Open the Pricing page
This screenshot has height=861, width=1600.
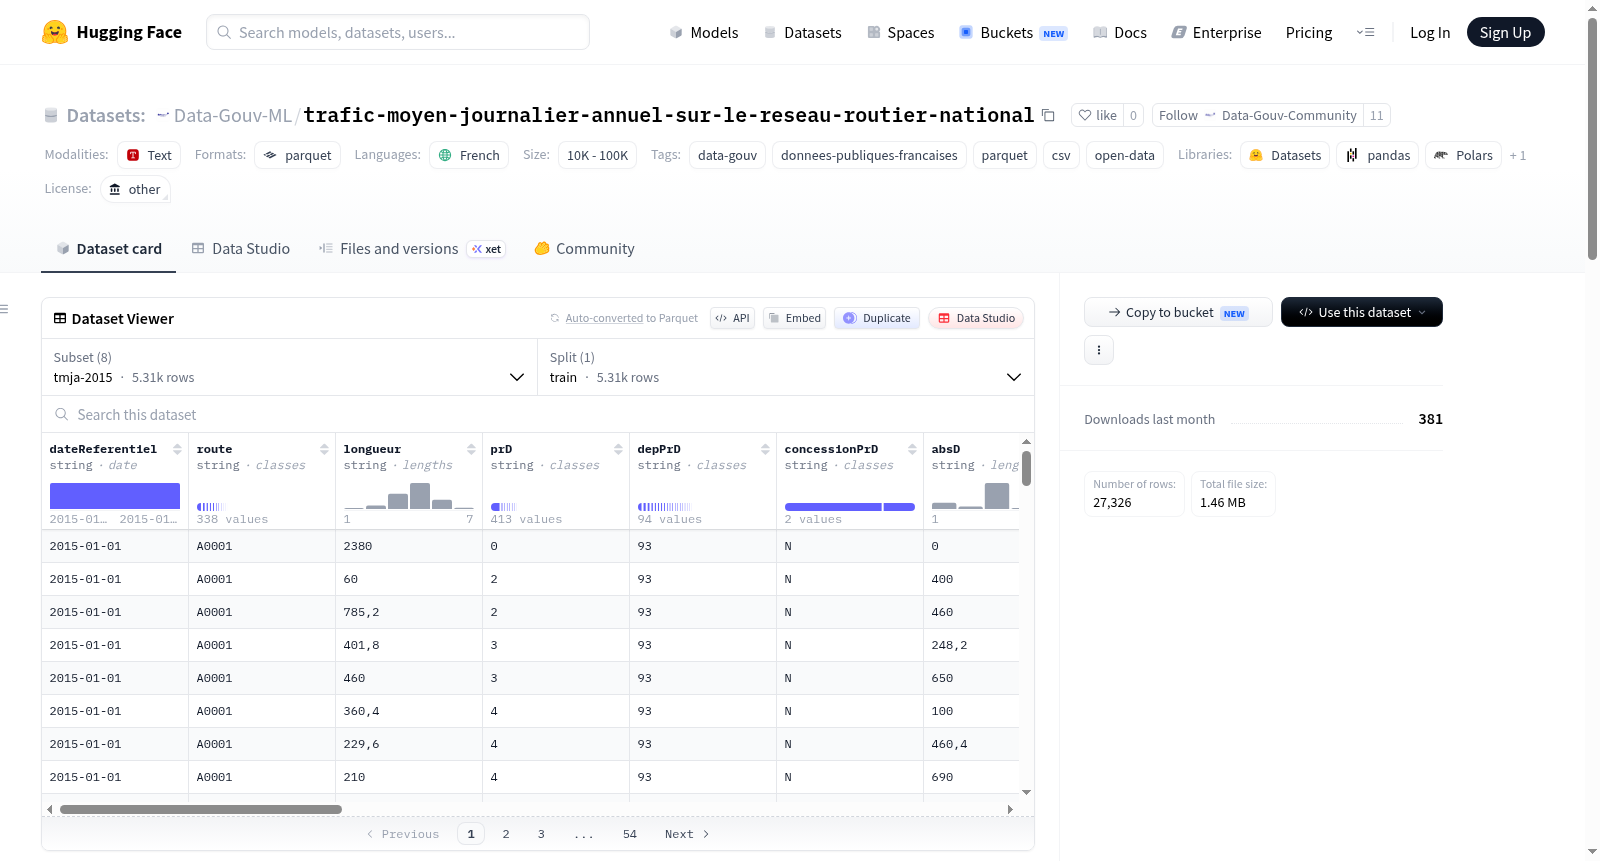pyautogui.click(x=1309, y=32)
